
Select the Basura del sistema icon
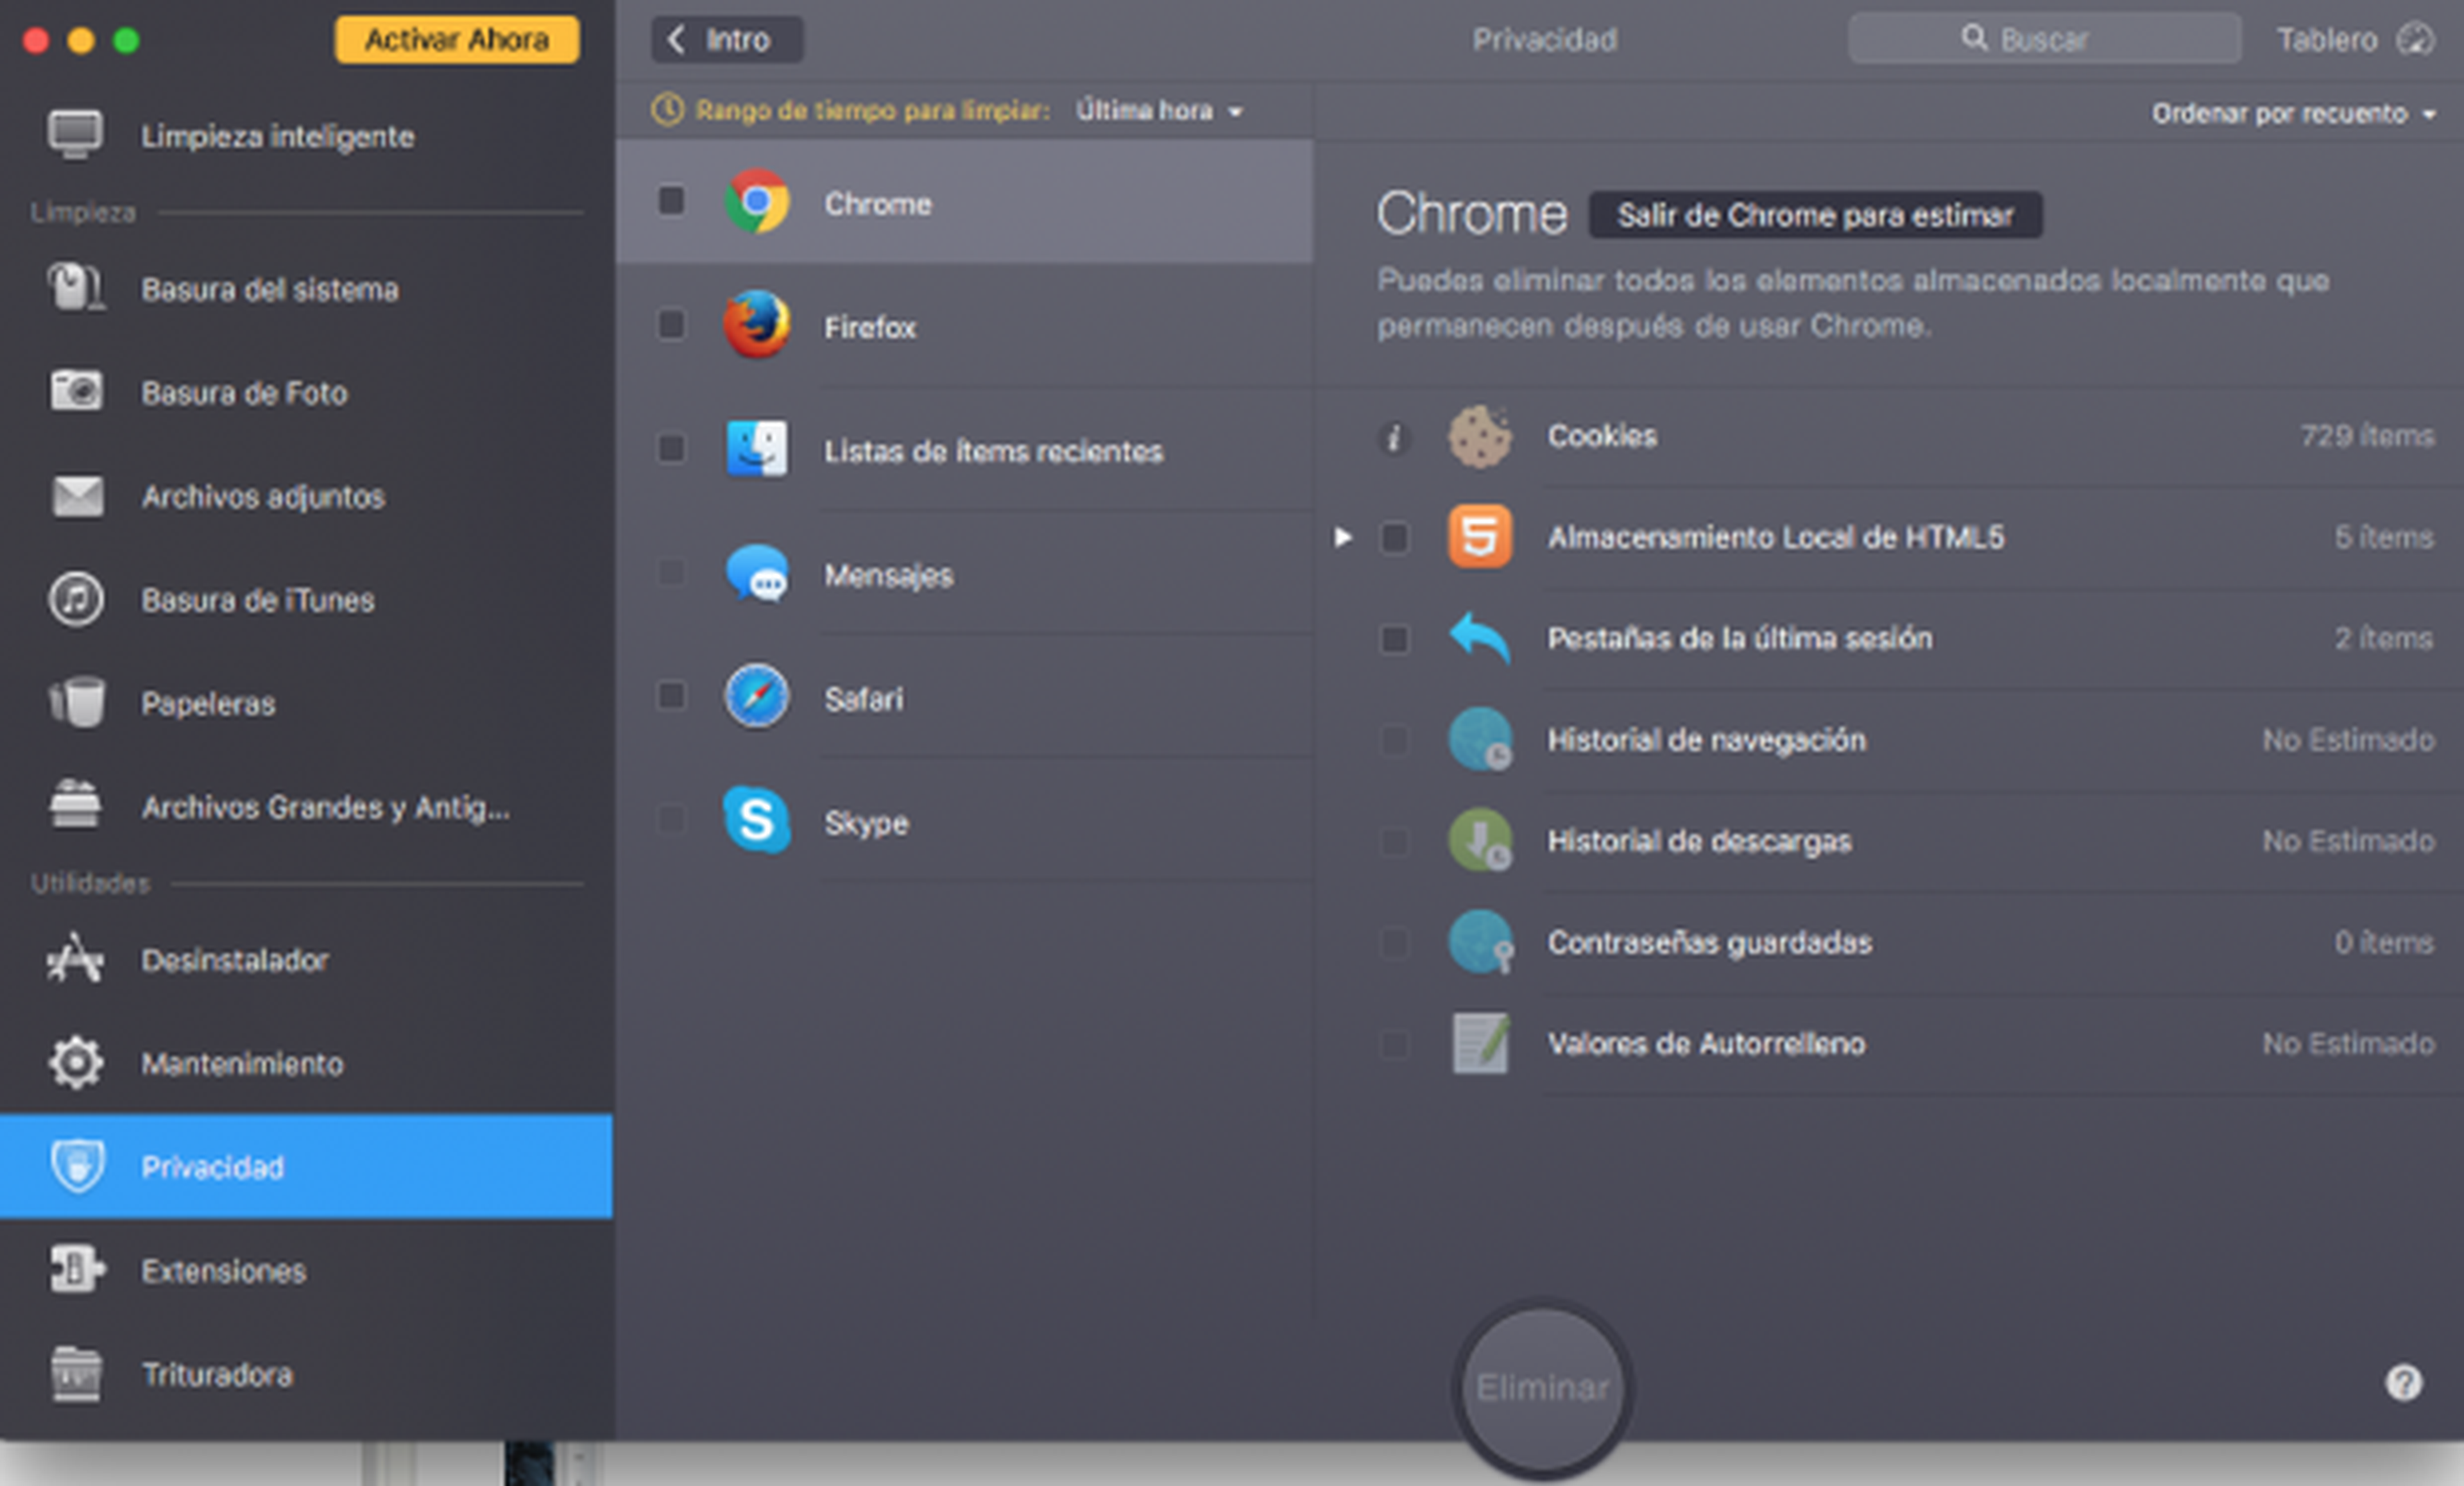pos(76,289)
